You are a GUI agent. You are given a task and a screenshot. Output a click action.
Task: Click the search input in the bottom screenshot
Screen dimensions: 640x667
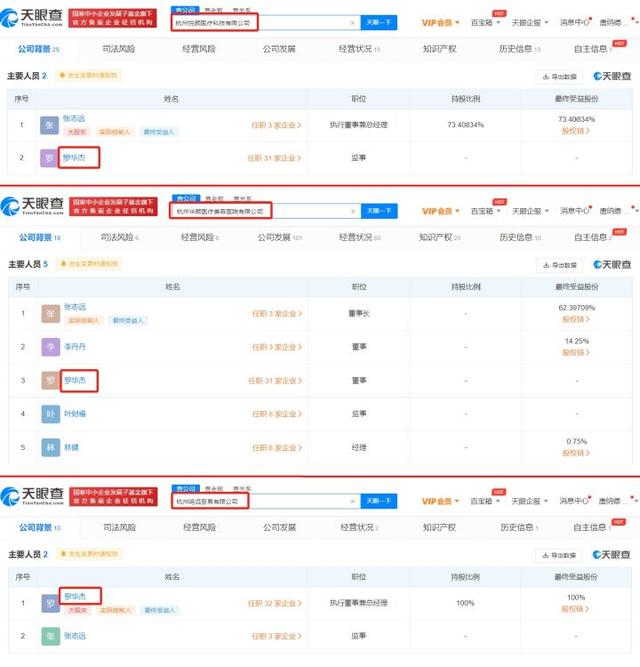point(266,501)
